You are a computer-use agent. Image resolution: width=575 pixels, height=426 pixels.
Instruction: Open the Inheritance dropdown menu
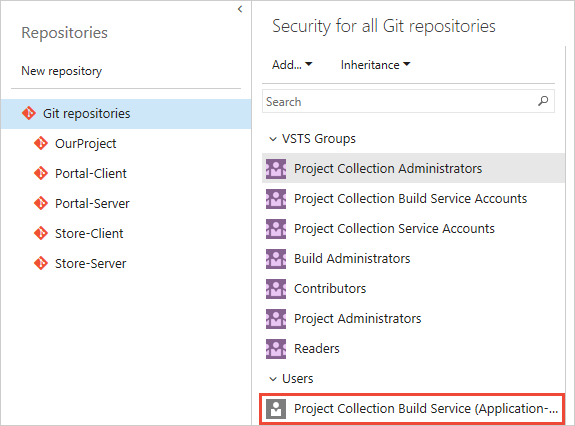tap(376, 65)
